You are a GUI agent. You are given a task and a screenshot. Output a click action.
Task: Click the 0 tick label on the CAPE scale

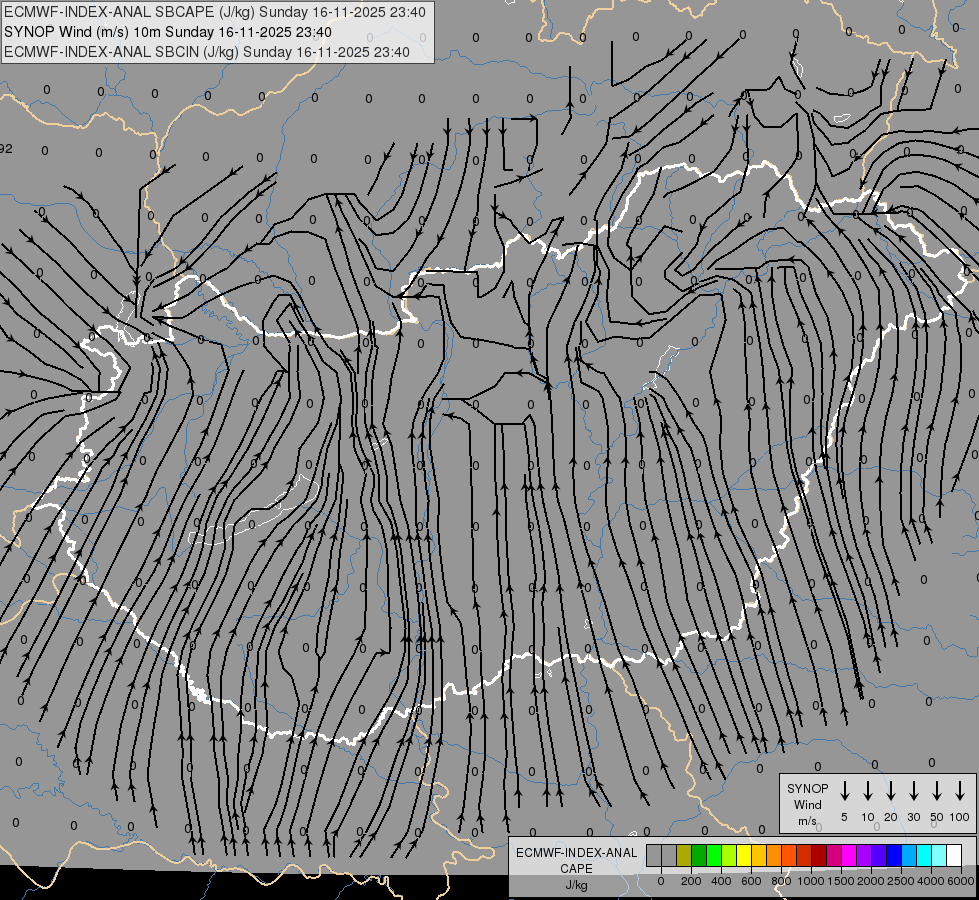pyautogui.click(x=661, y=881)
